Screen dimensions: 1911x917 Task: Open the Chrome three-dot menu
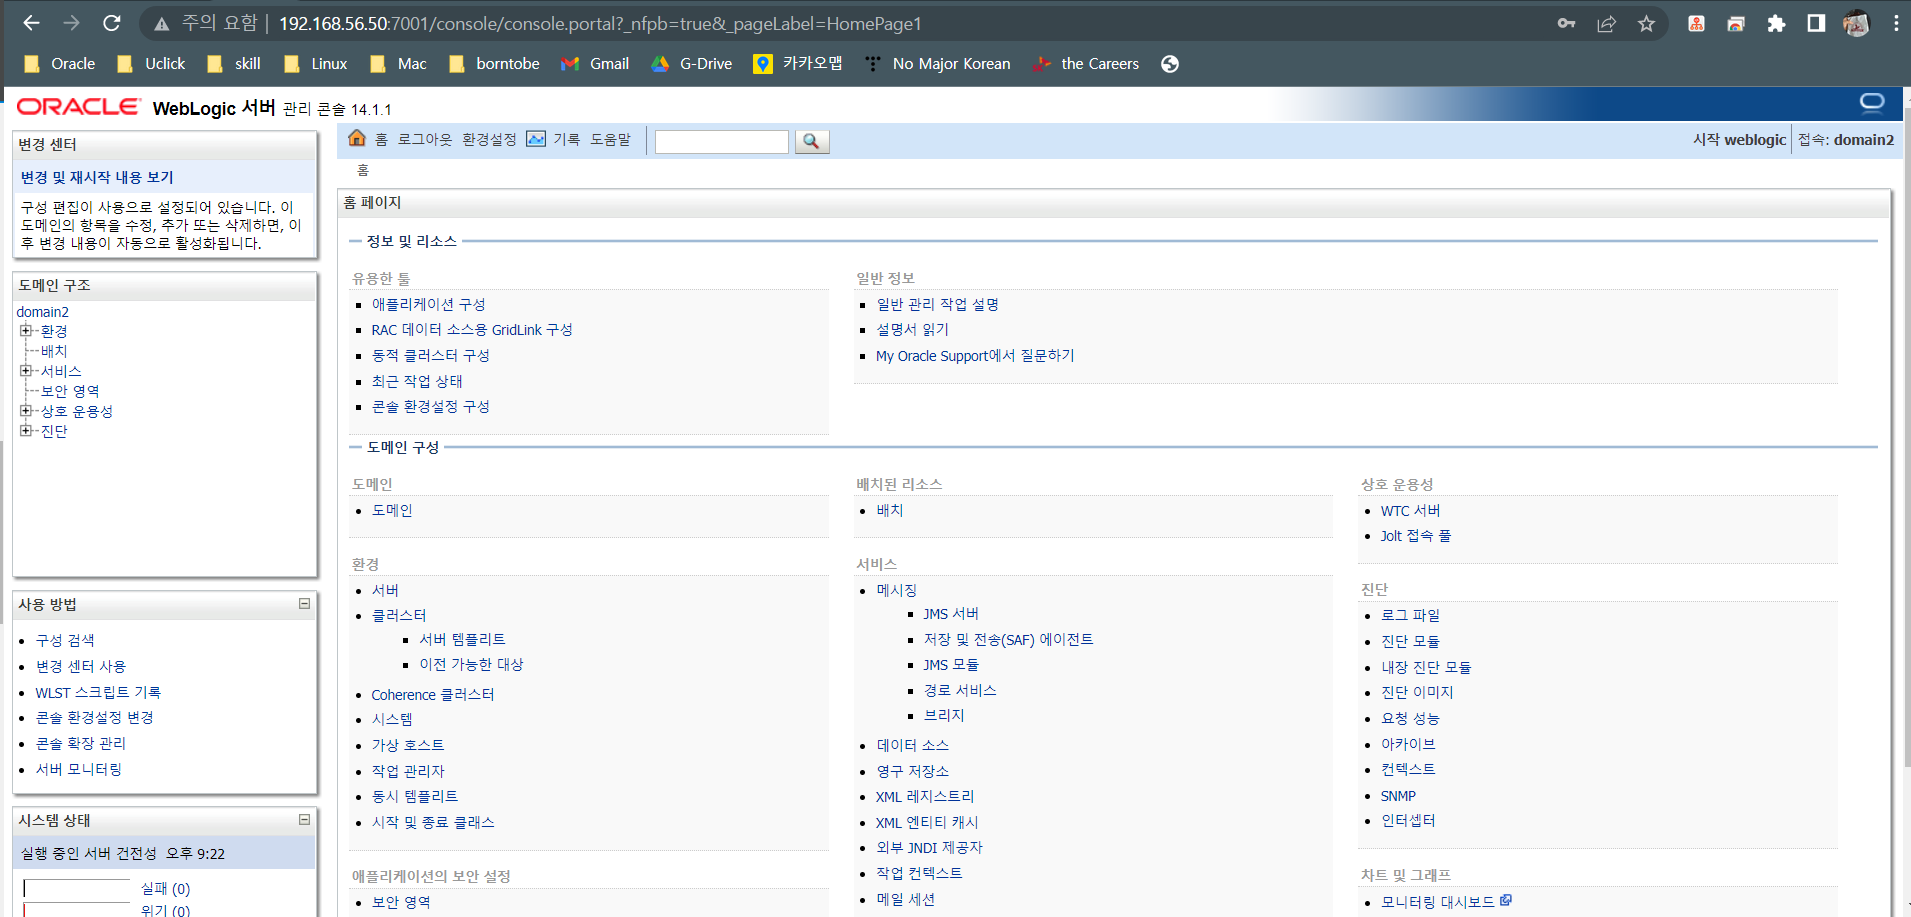point(1896,24)
